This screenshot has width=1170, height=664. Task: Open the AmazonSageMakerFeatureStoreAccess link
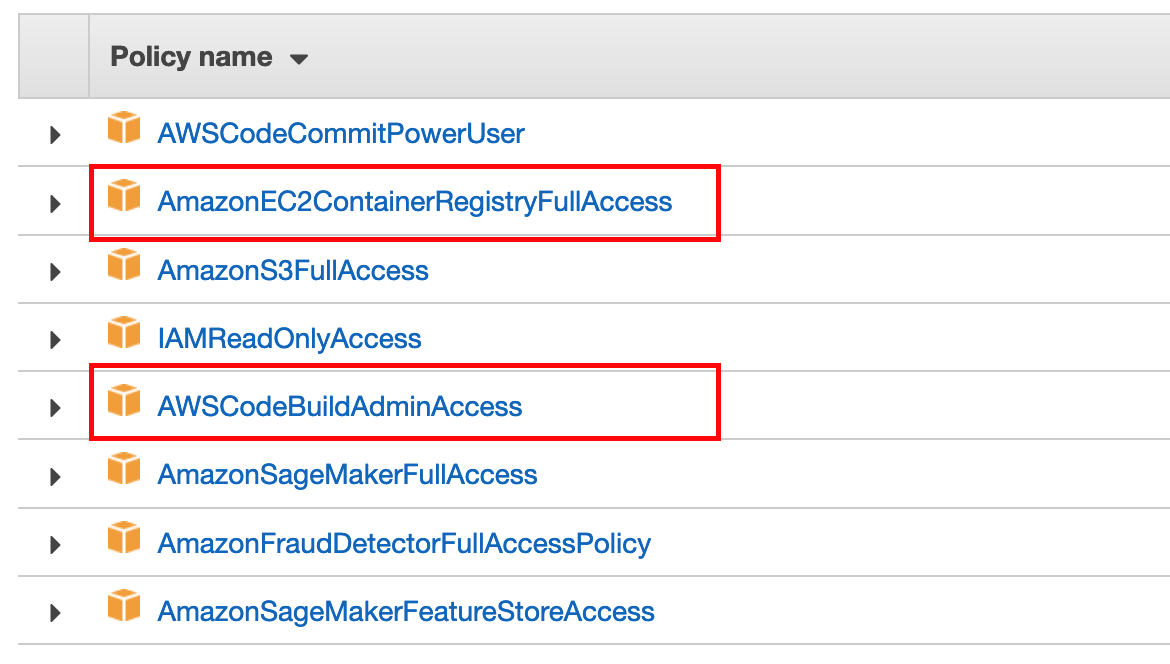(406, 611)
